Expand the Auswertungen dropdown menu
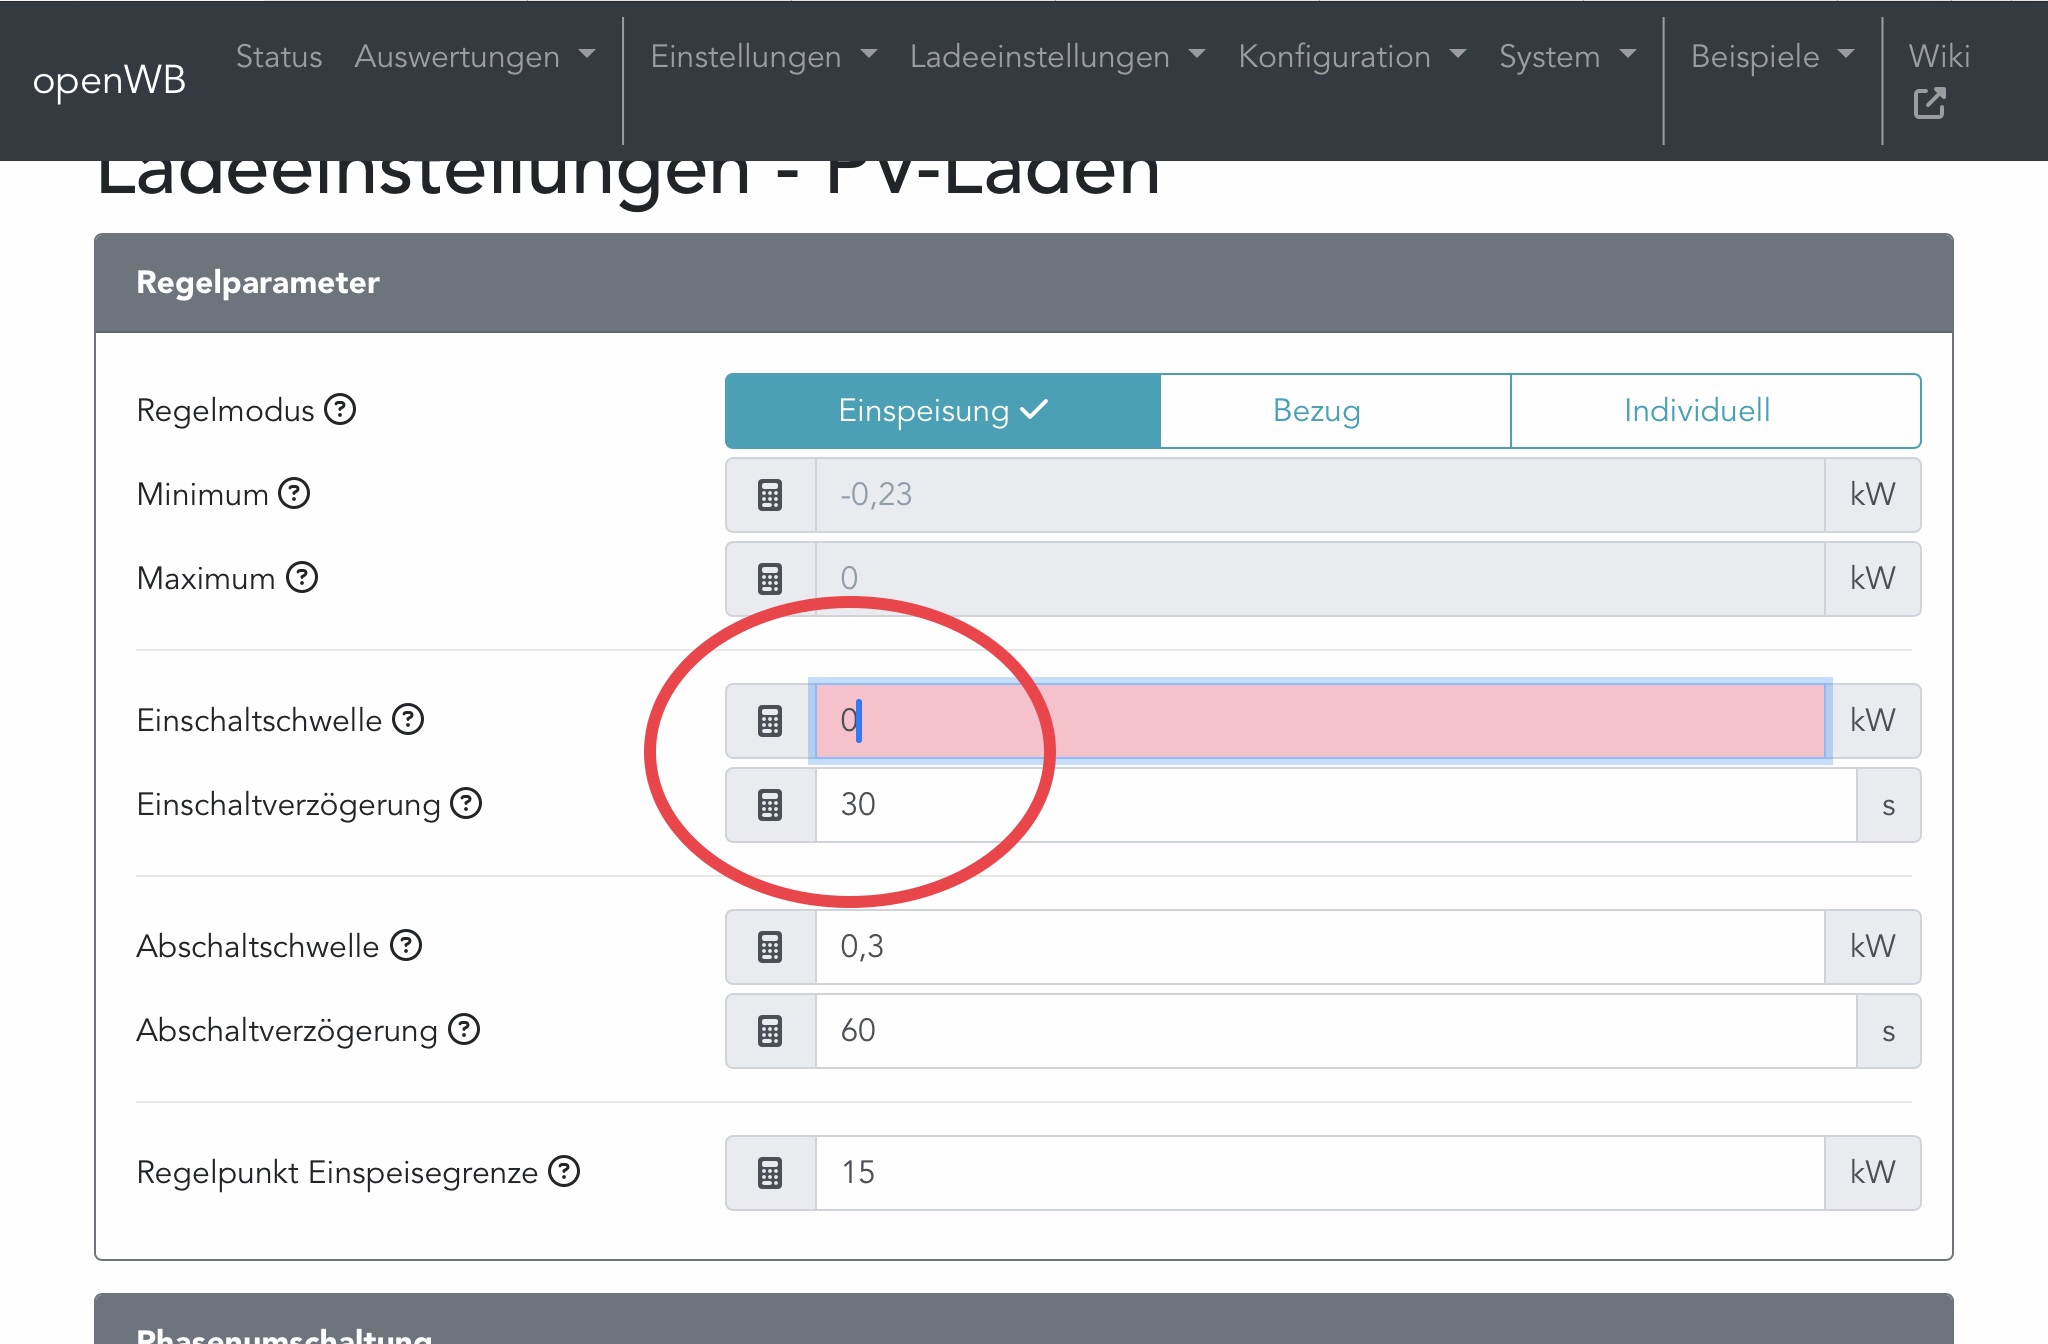The image size is (2048, 1344). (x=474, y=57)
